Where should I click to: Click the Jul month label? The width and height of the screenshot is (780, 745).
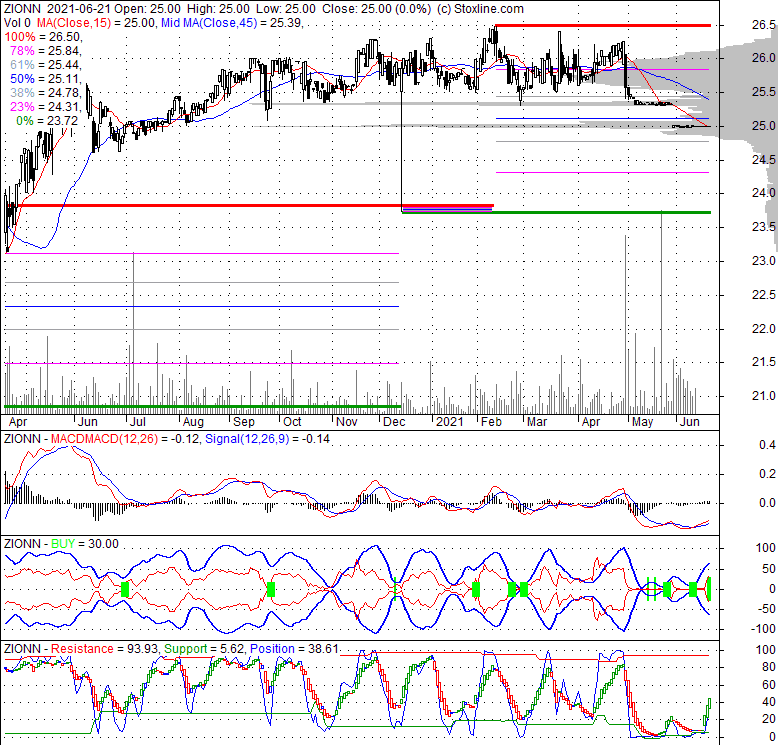click(137, 422)
